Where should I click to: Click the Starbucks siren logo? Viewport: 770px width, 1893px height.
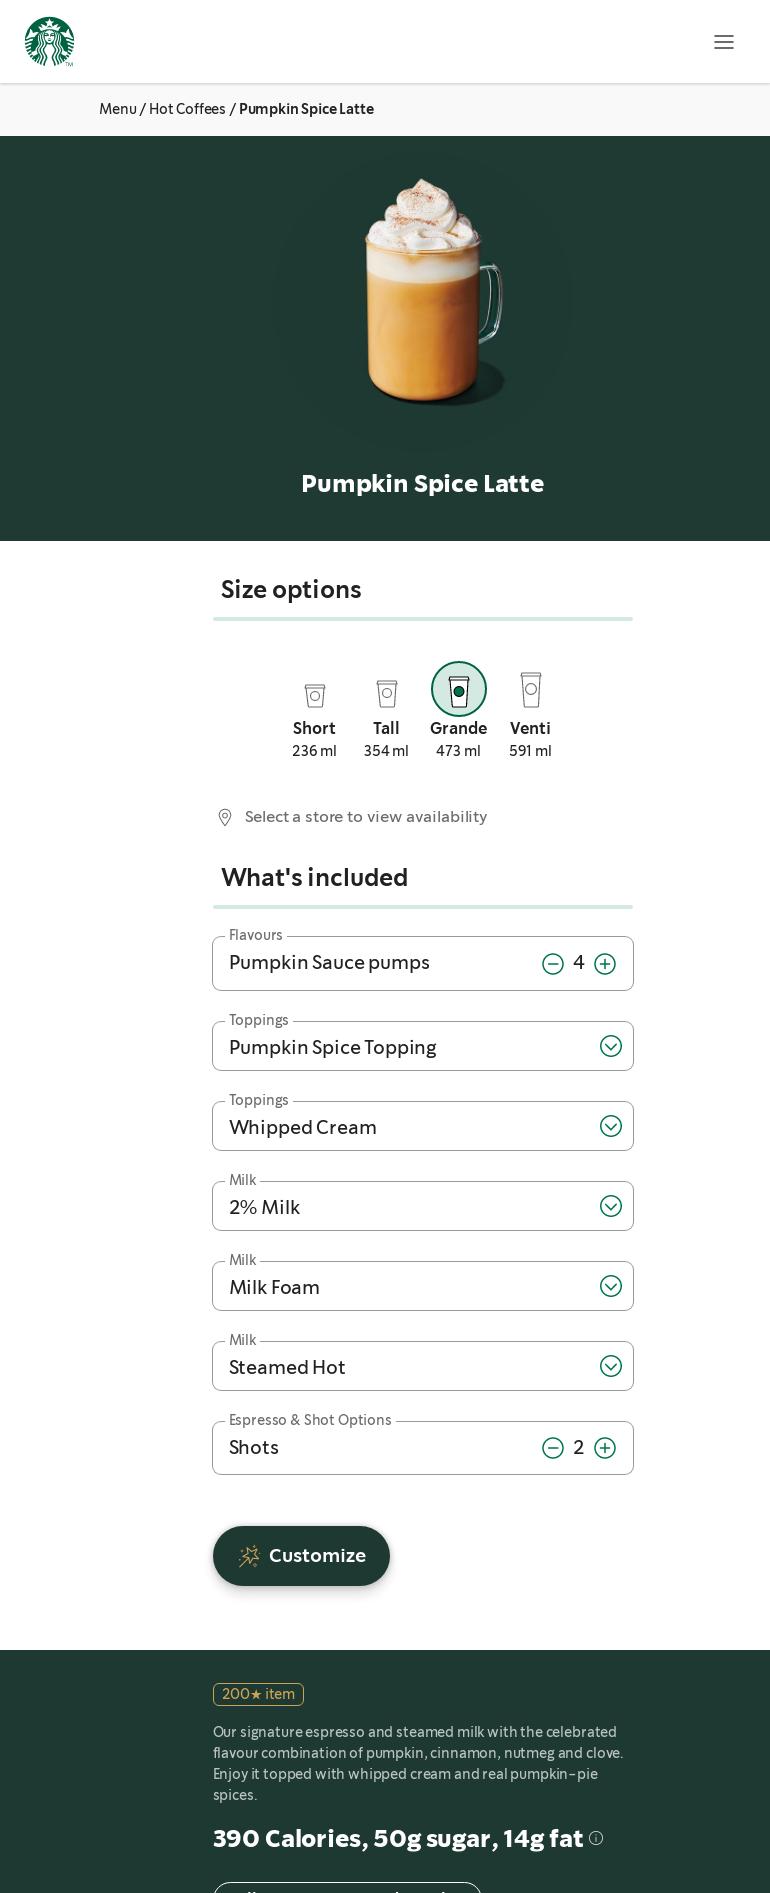[49, 42]
